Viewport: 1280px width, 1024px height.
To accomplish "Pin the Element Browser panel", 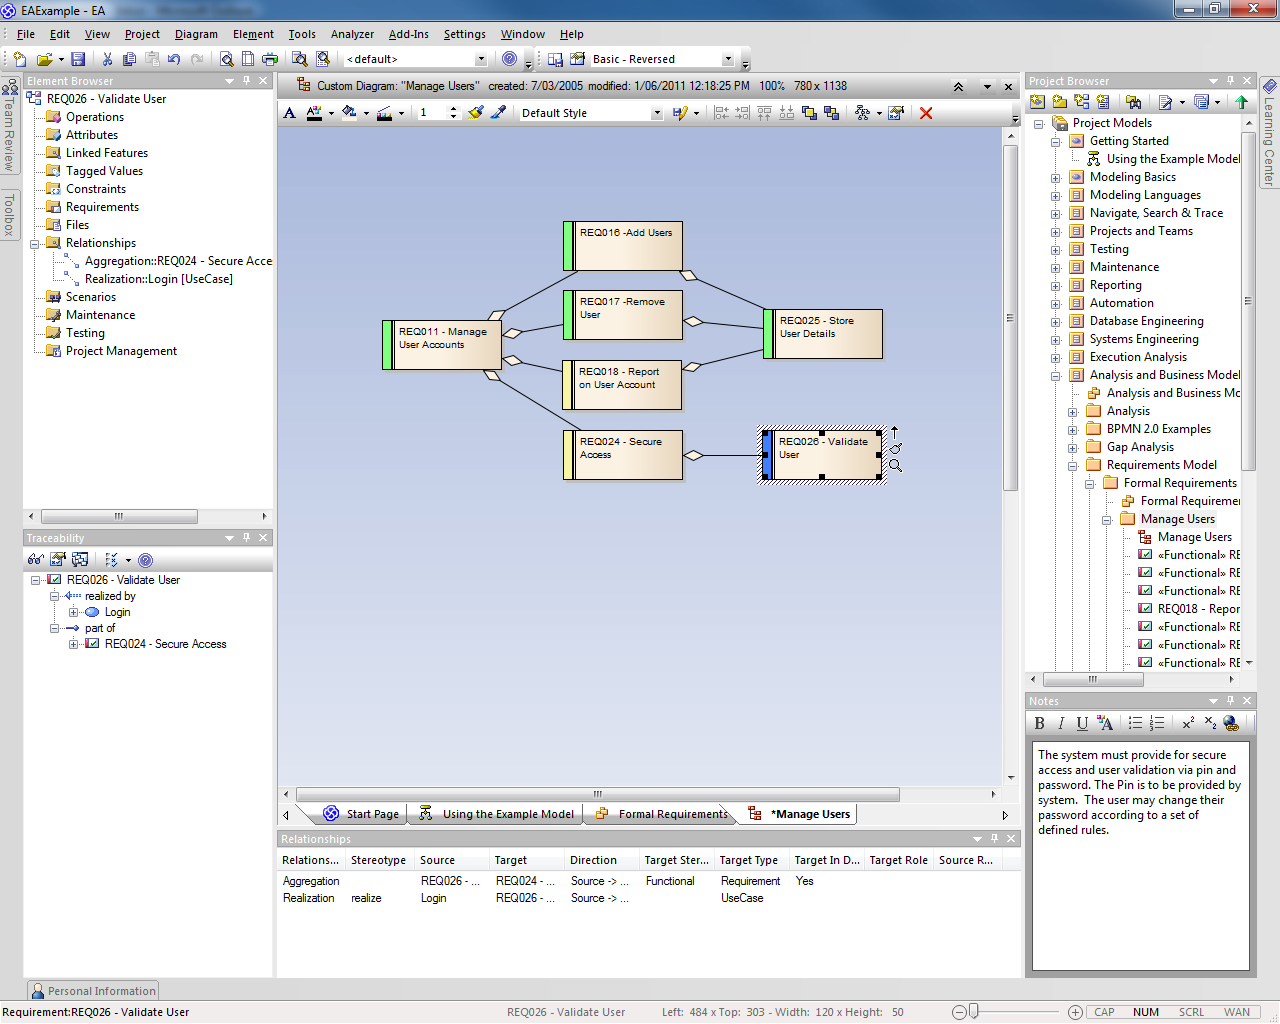I will point(246,81).
